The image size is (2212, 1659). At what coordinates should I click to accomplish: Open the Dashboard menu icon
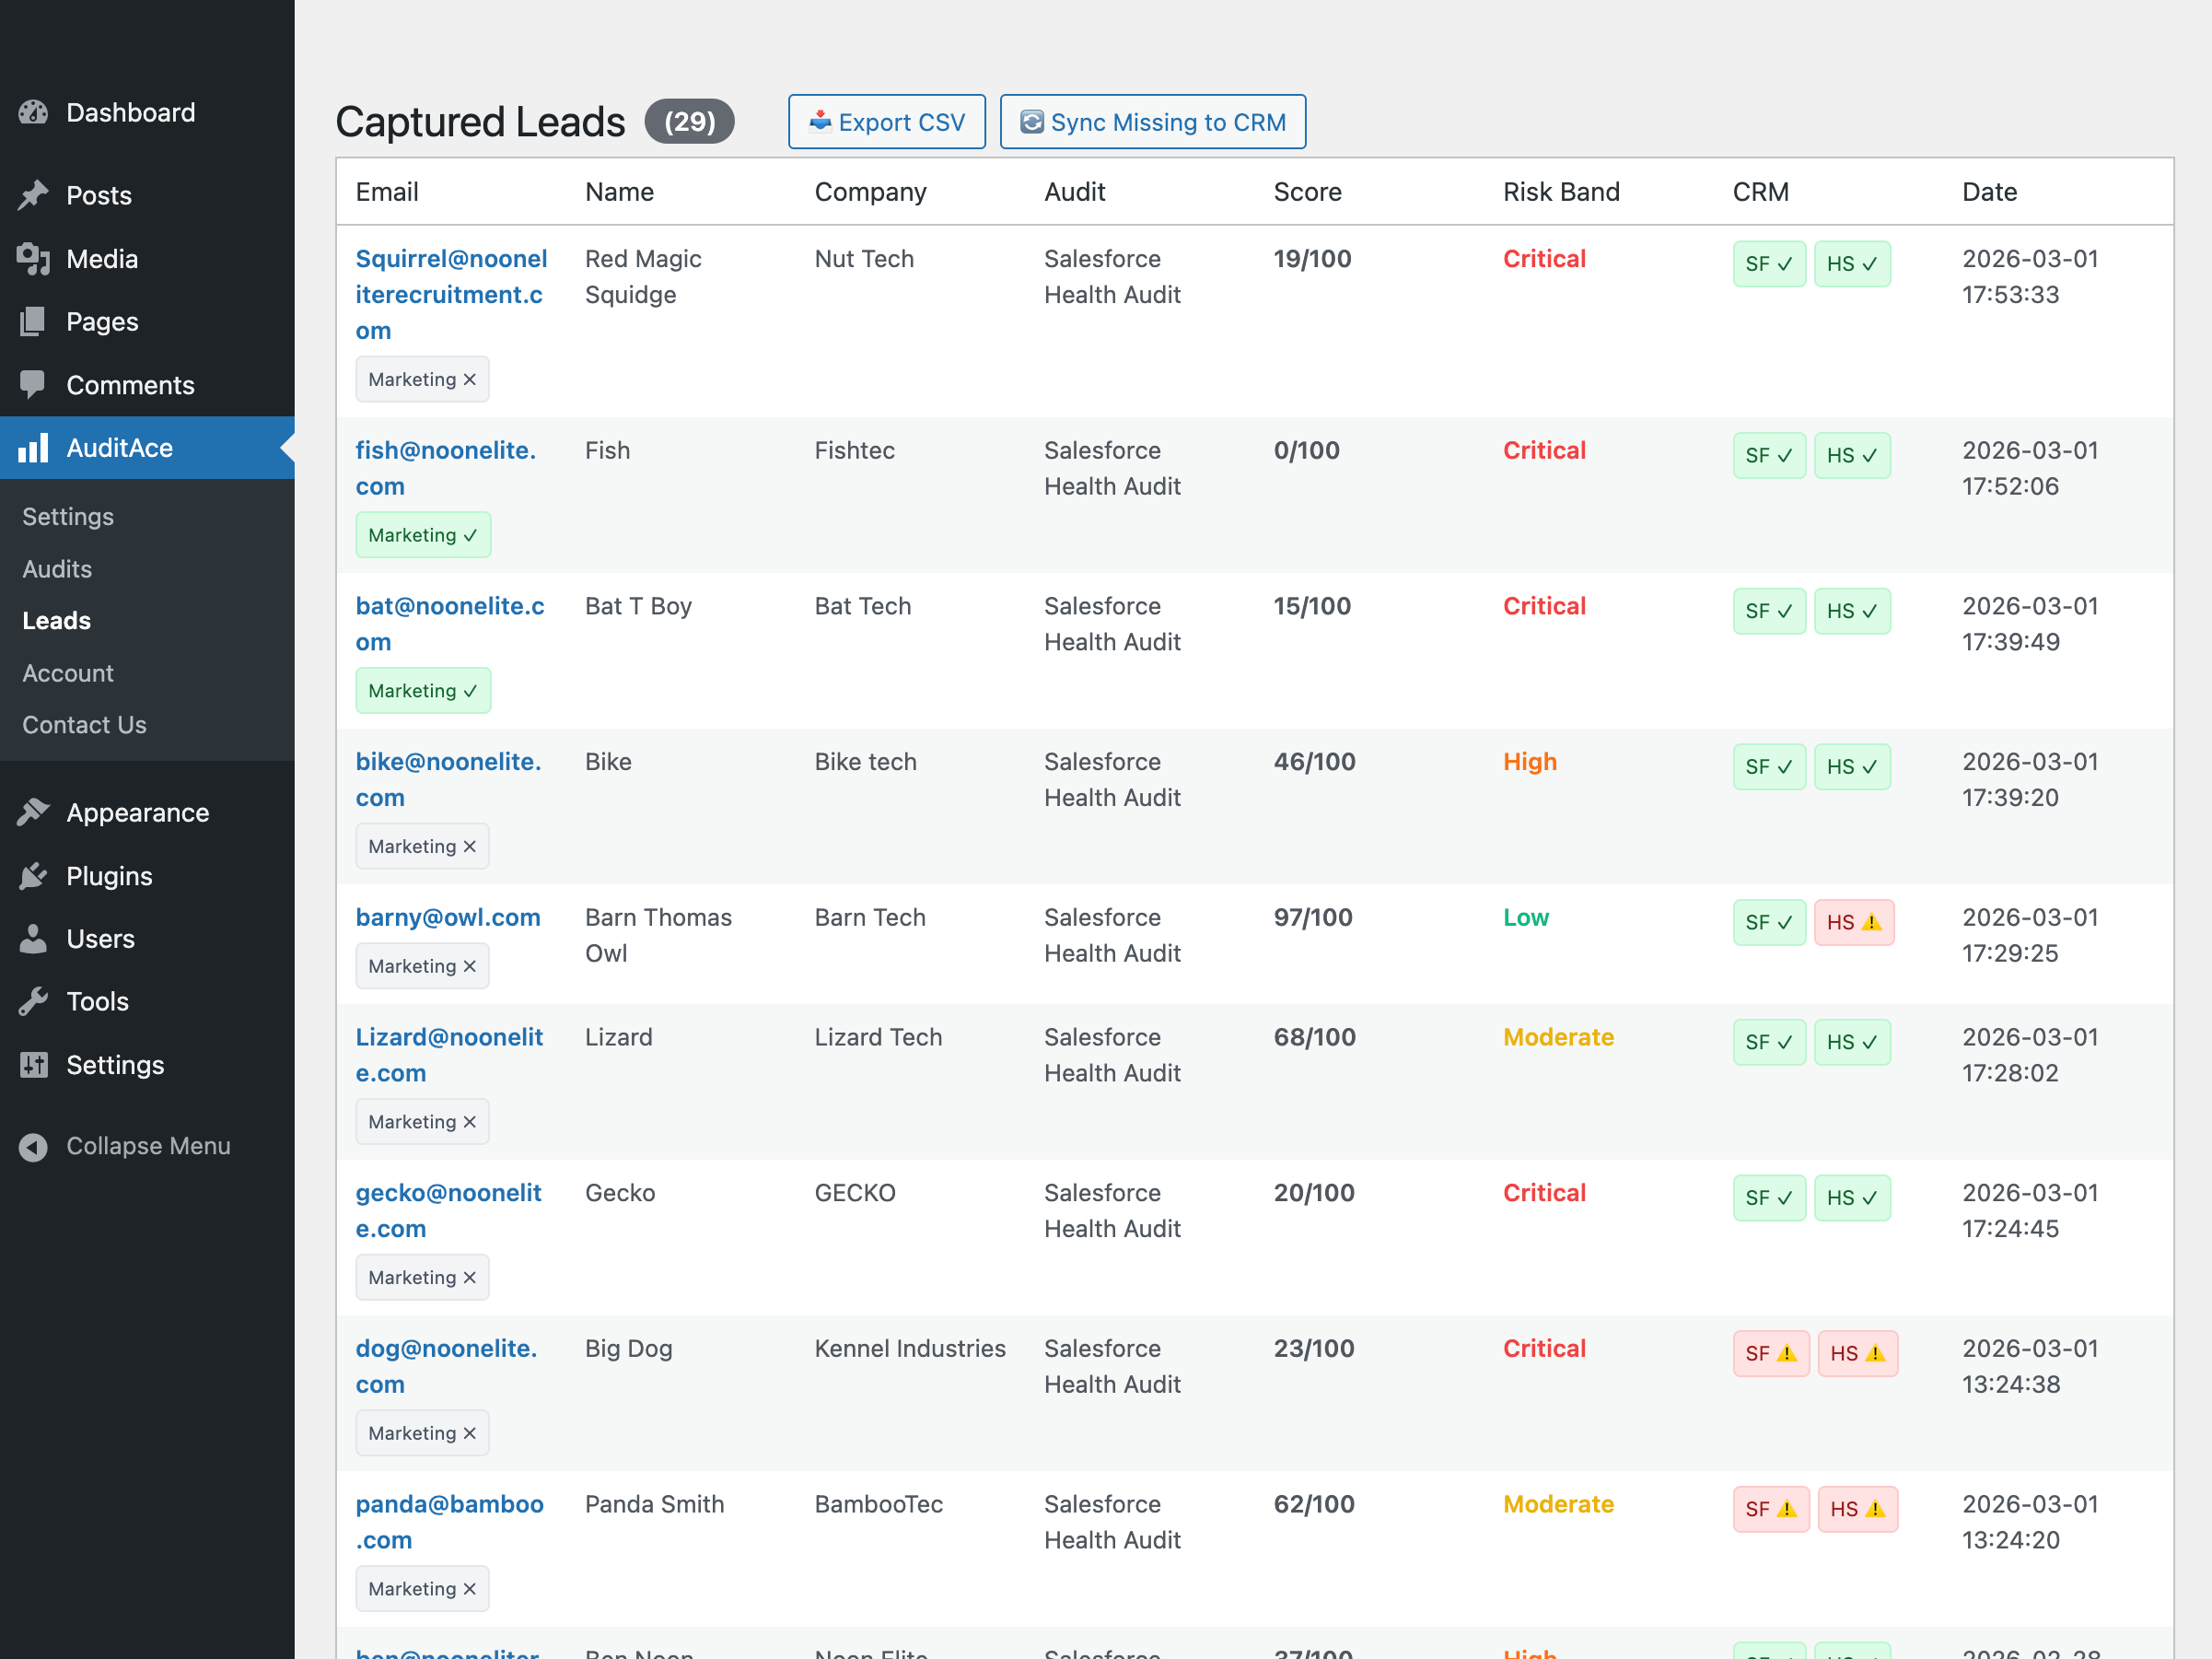pyautogui.click(x=35, y=112)
